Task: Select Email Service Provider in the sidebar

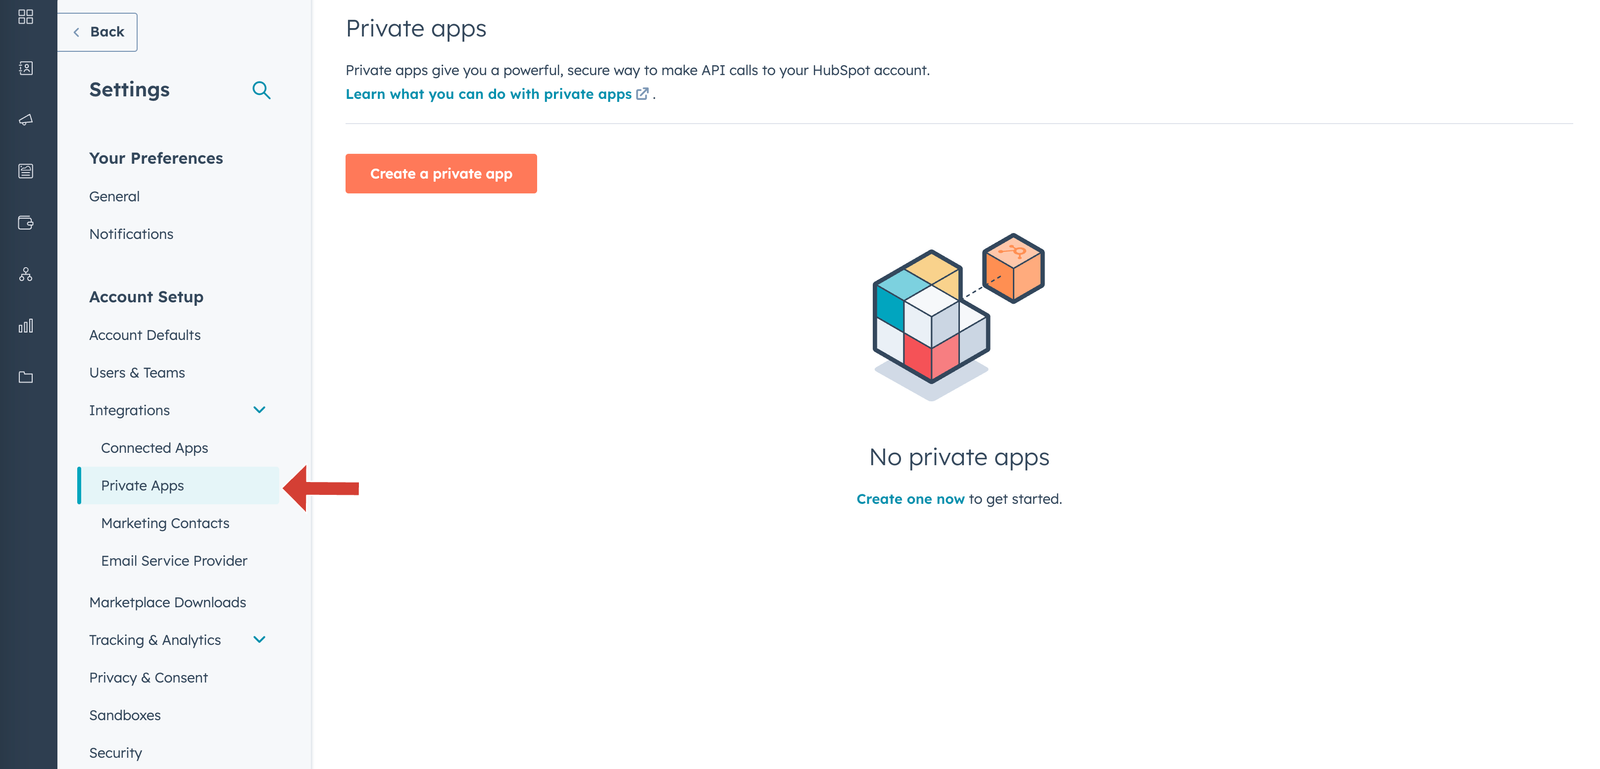Action: 173,560
